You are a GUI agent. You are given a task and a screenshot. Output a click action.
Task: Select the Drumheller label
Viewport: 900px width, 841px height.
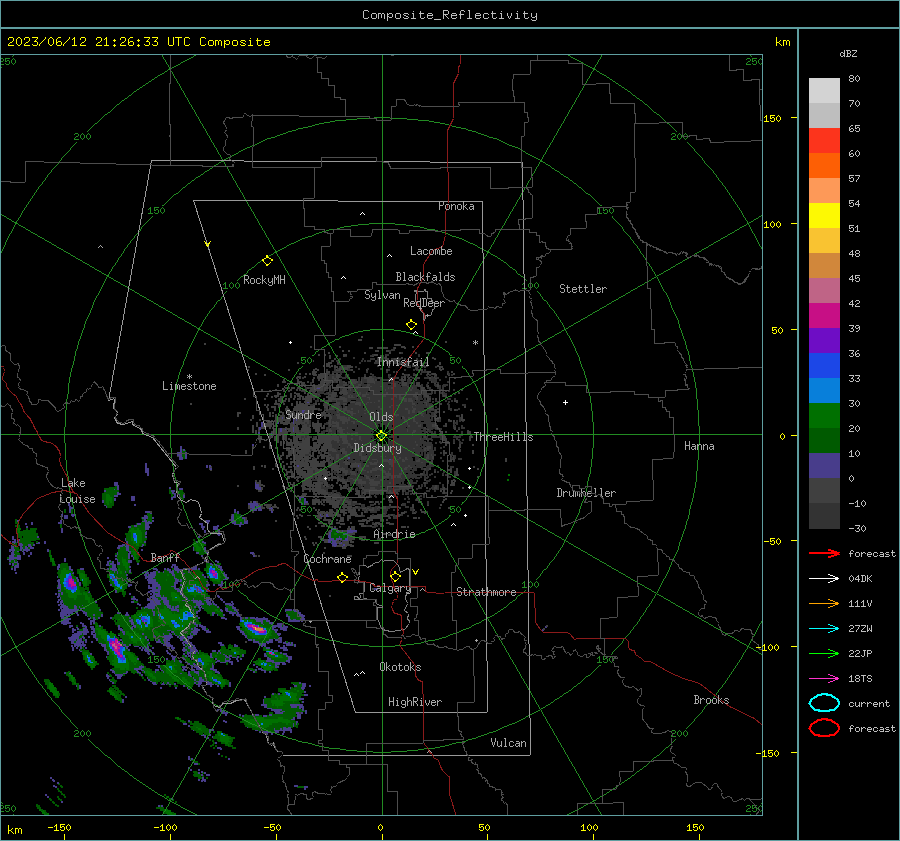(586, 493)
